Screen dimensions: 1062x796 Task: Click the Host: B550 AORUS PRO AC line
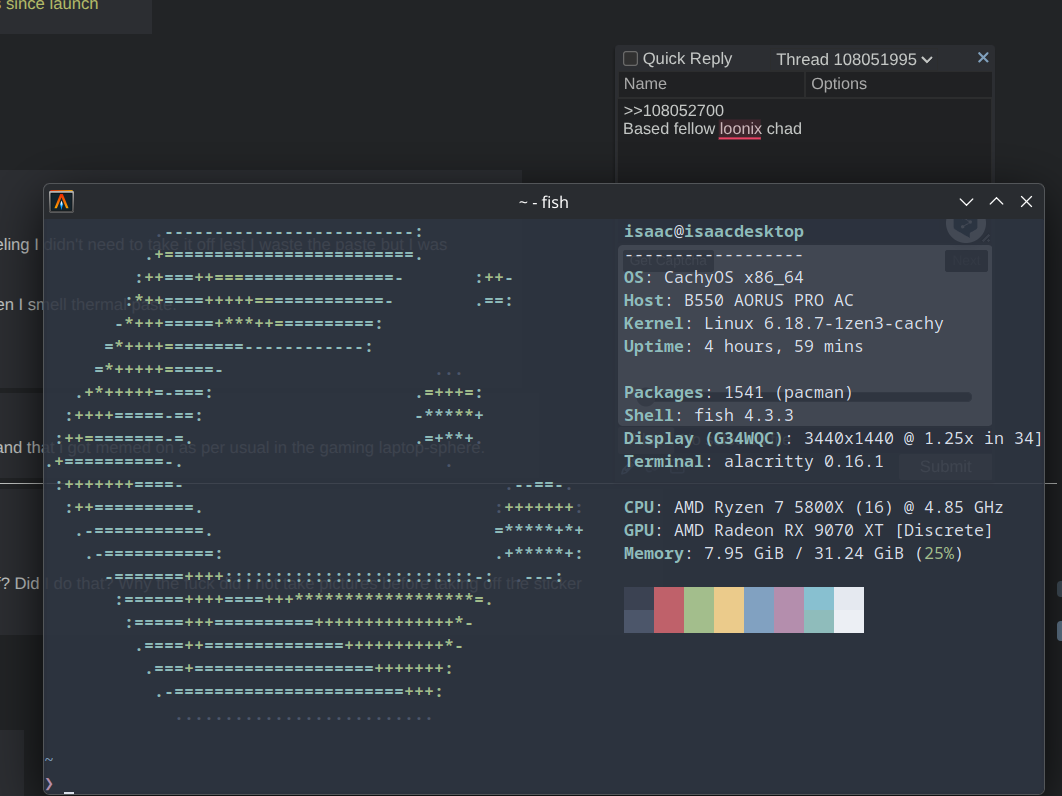click(739, 301)
